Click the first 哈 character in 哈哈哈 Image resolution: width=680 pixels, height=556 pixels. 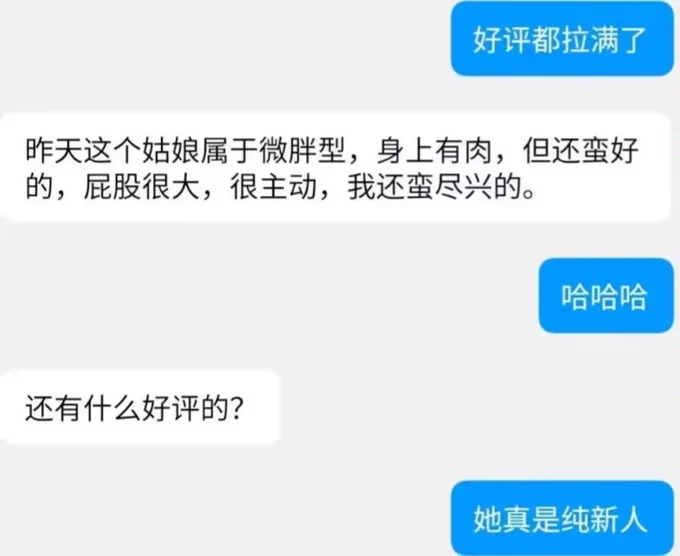(x=575, y=297)
